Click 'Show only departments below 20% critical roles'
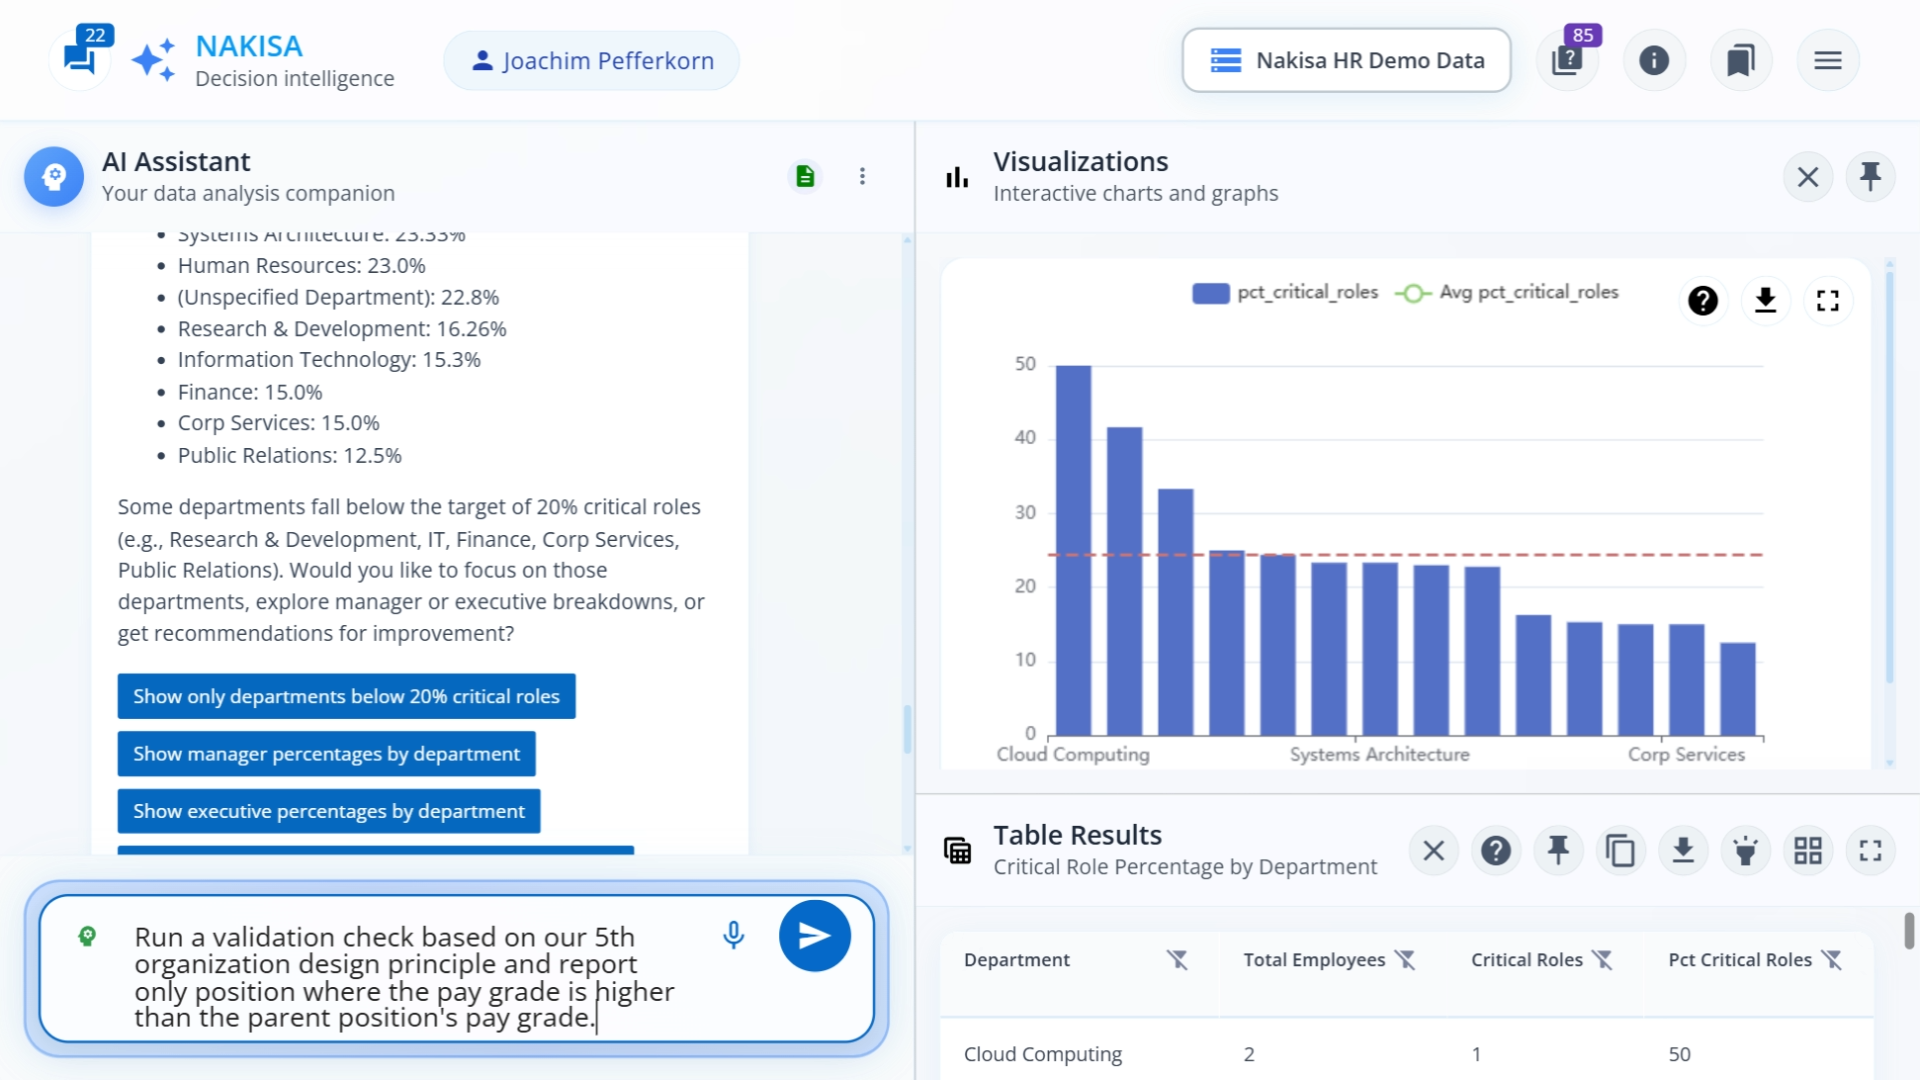This screenshot has height=1080, width=1920. [346, 696]
